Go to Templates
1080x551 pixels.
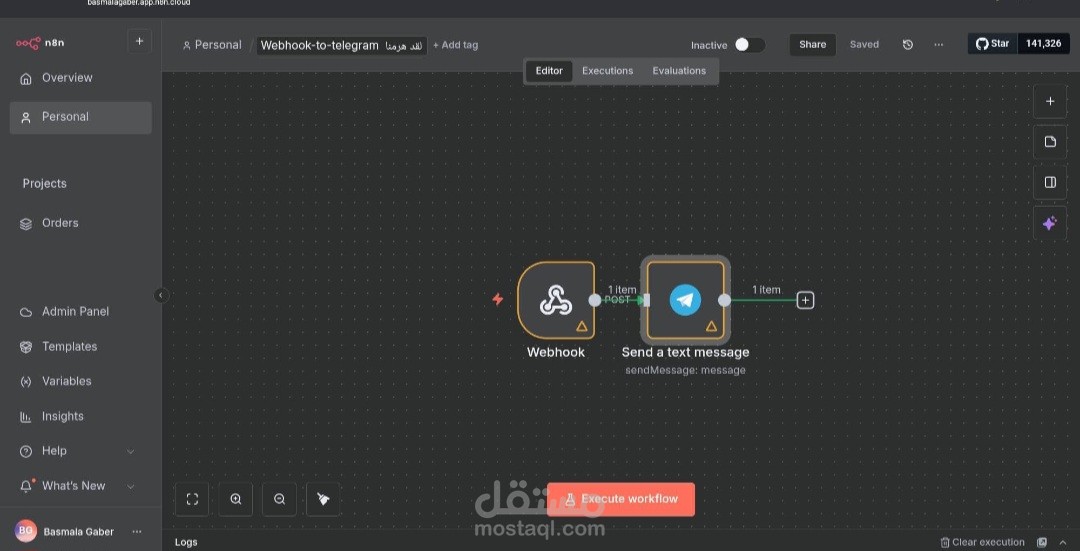click(x=81, y=346)
